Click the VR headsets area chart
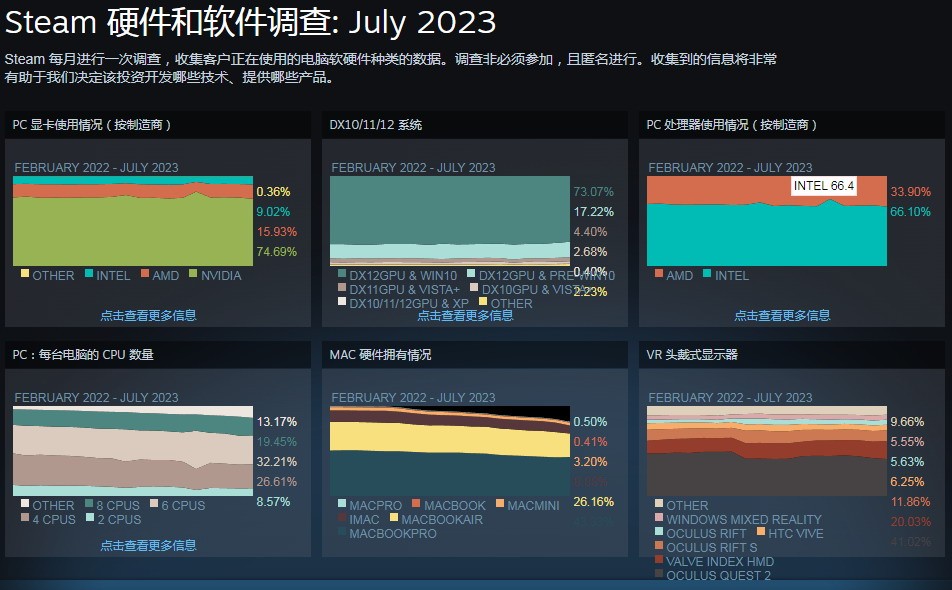 click(767, 451)
